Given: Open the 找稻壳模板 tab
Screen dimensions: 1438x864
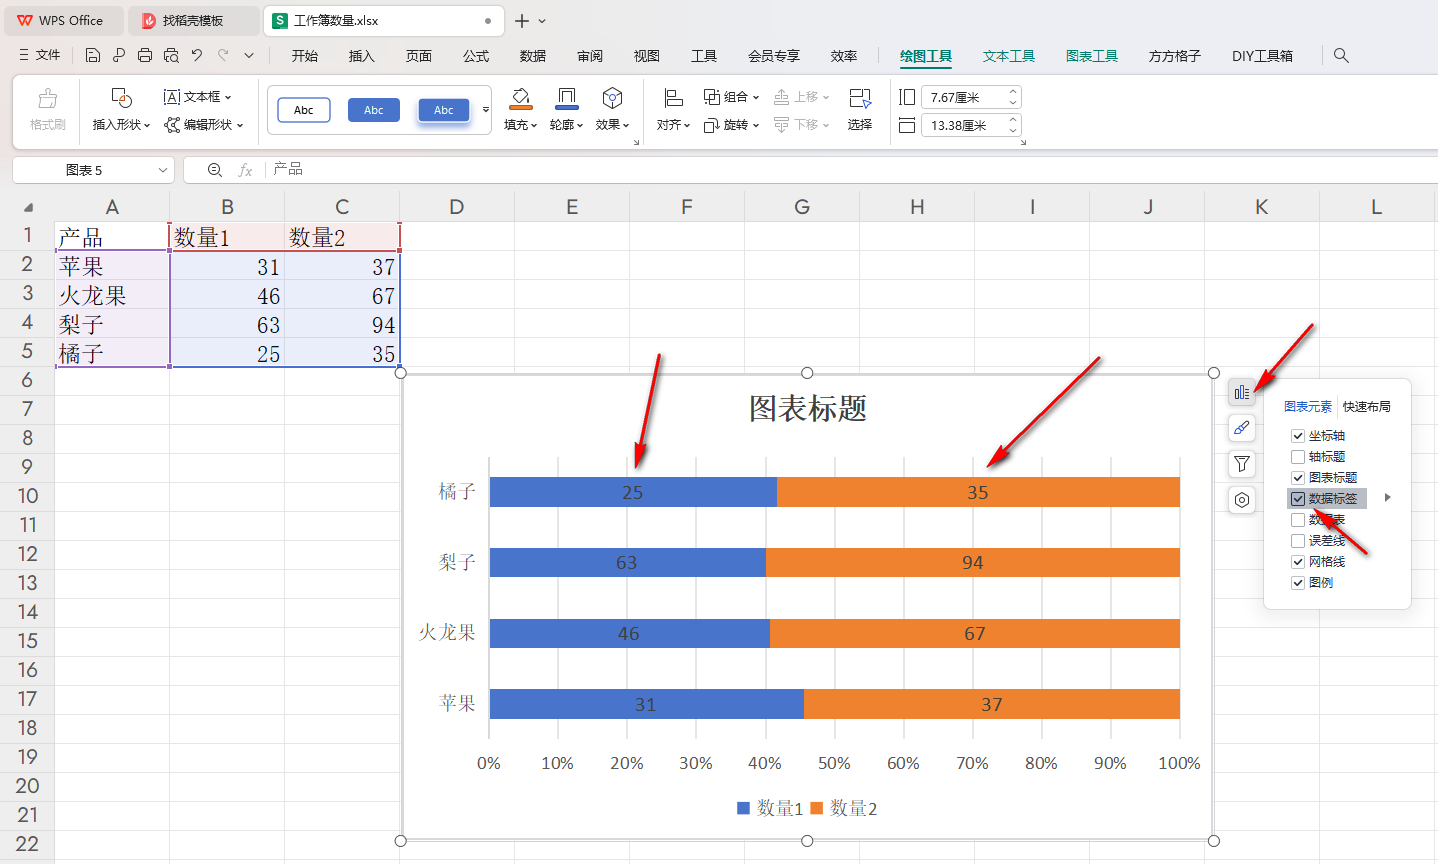Looking at the screenshot, I should (x=193, y=20).
